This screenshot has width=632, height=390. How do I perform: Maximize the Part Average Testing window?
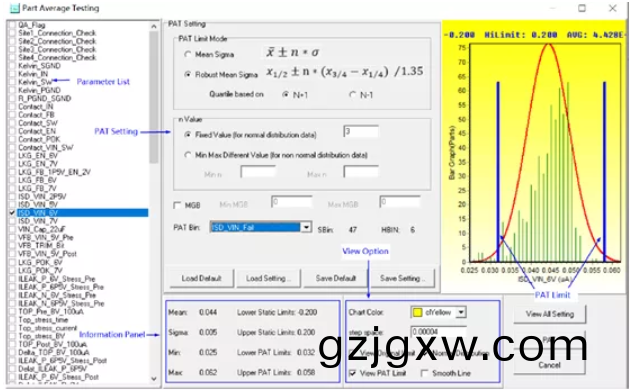[582, 8]
